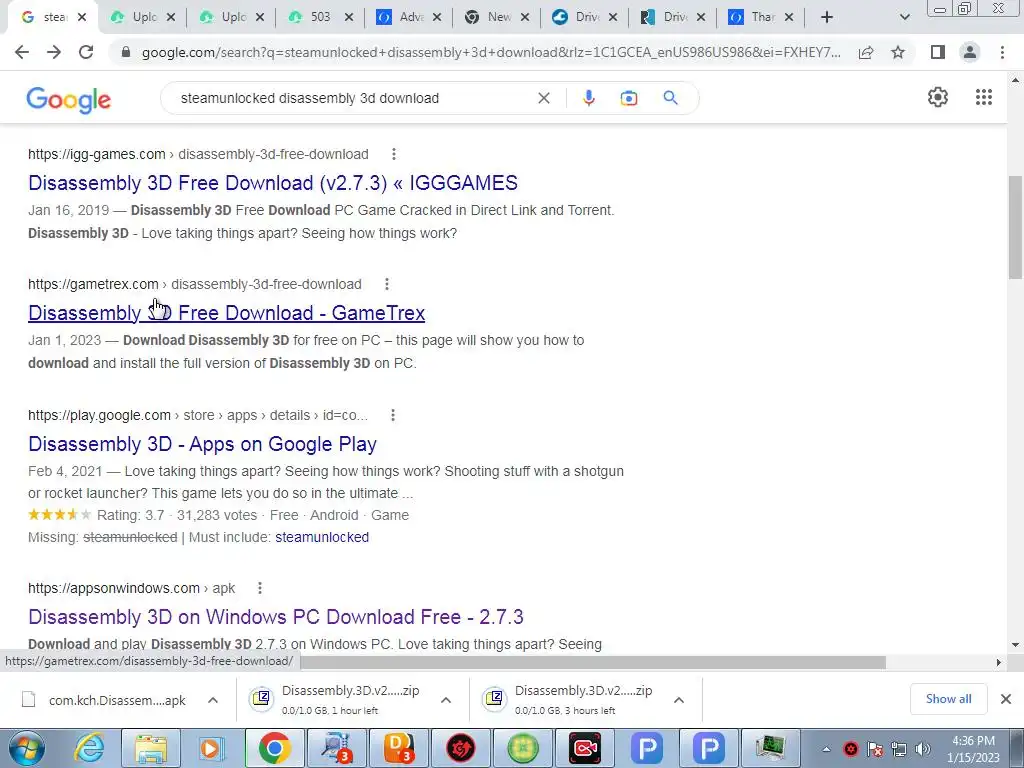The height and width of the screenshot is (768, 1024).
Task: Open 'Disassembly 3D - Apps on Google Play'
Action: (202, 444)
